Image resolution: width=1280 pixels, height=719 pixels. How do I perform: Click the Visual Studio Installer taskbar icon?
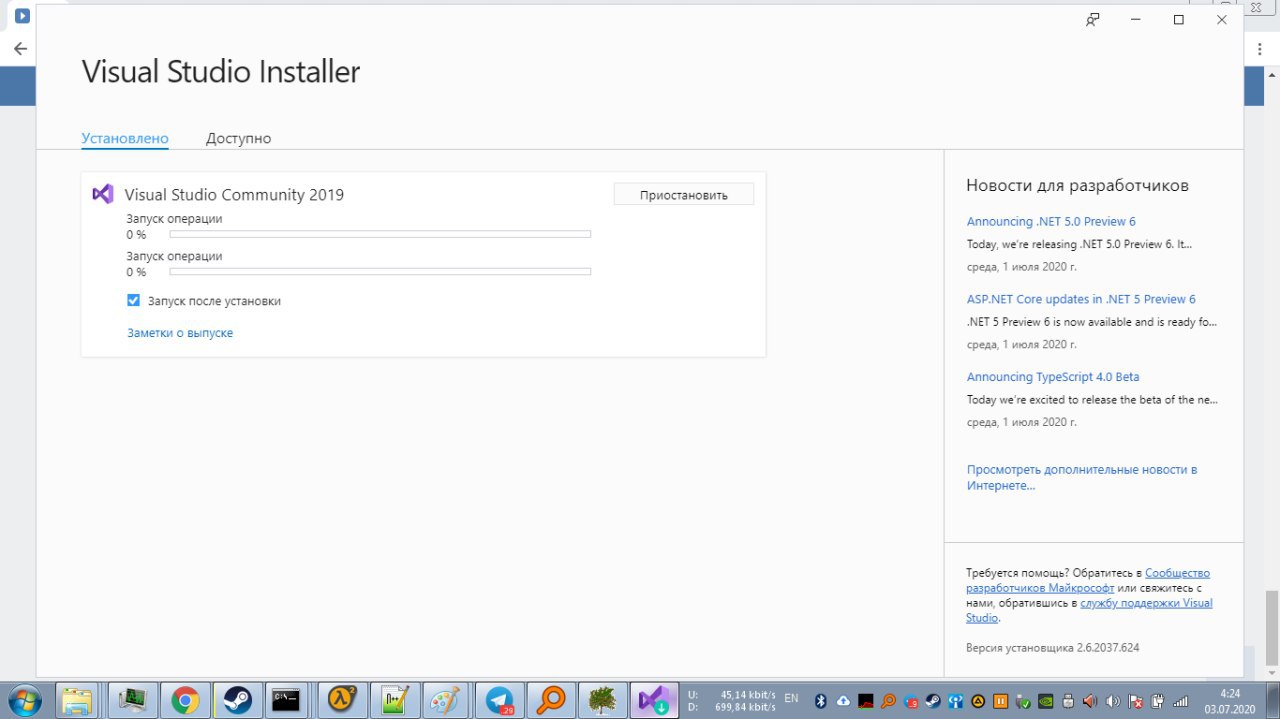coord(654,700)
